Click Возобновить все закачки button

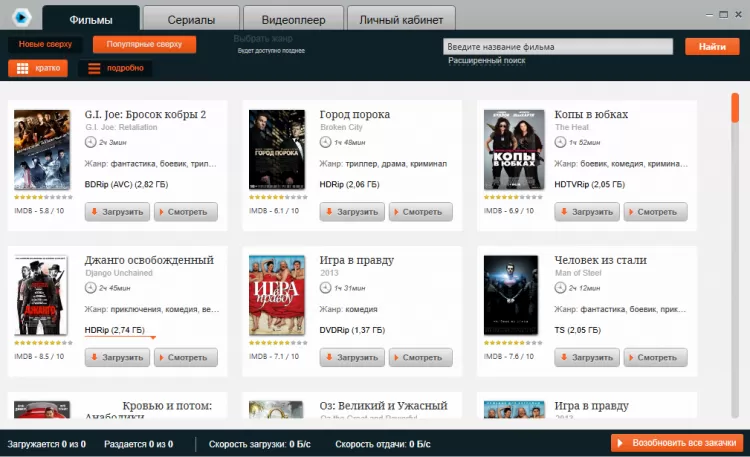tap(677, 443)
